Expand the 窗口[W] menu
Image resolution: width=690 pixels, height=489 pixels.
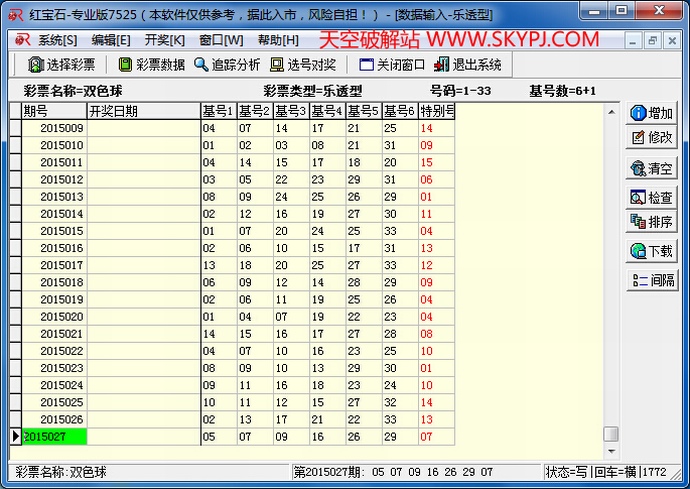tap(220, 40)
